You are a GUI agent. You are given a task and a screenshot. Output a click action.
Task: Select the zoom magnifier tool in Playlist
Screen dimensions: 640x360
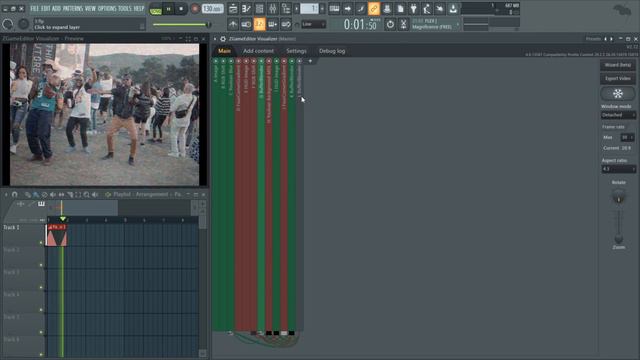pos(87,195)
